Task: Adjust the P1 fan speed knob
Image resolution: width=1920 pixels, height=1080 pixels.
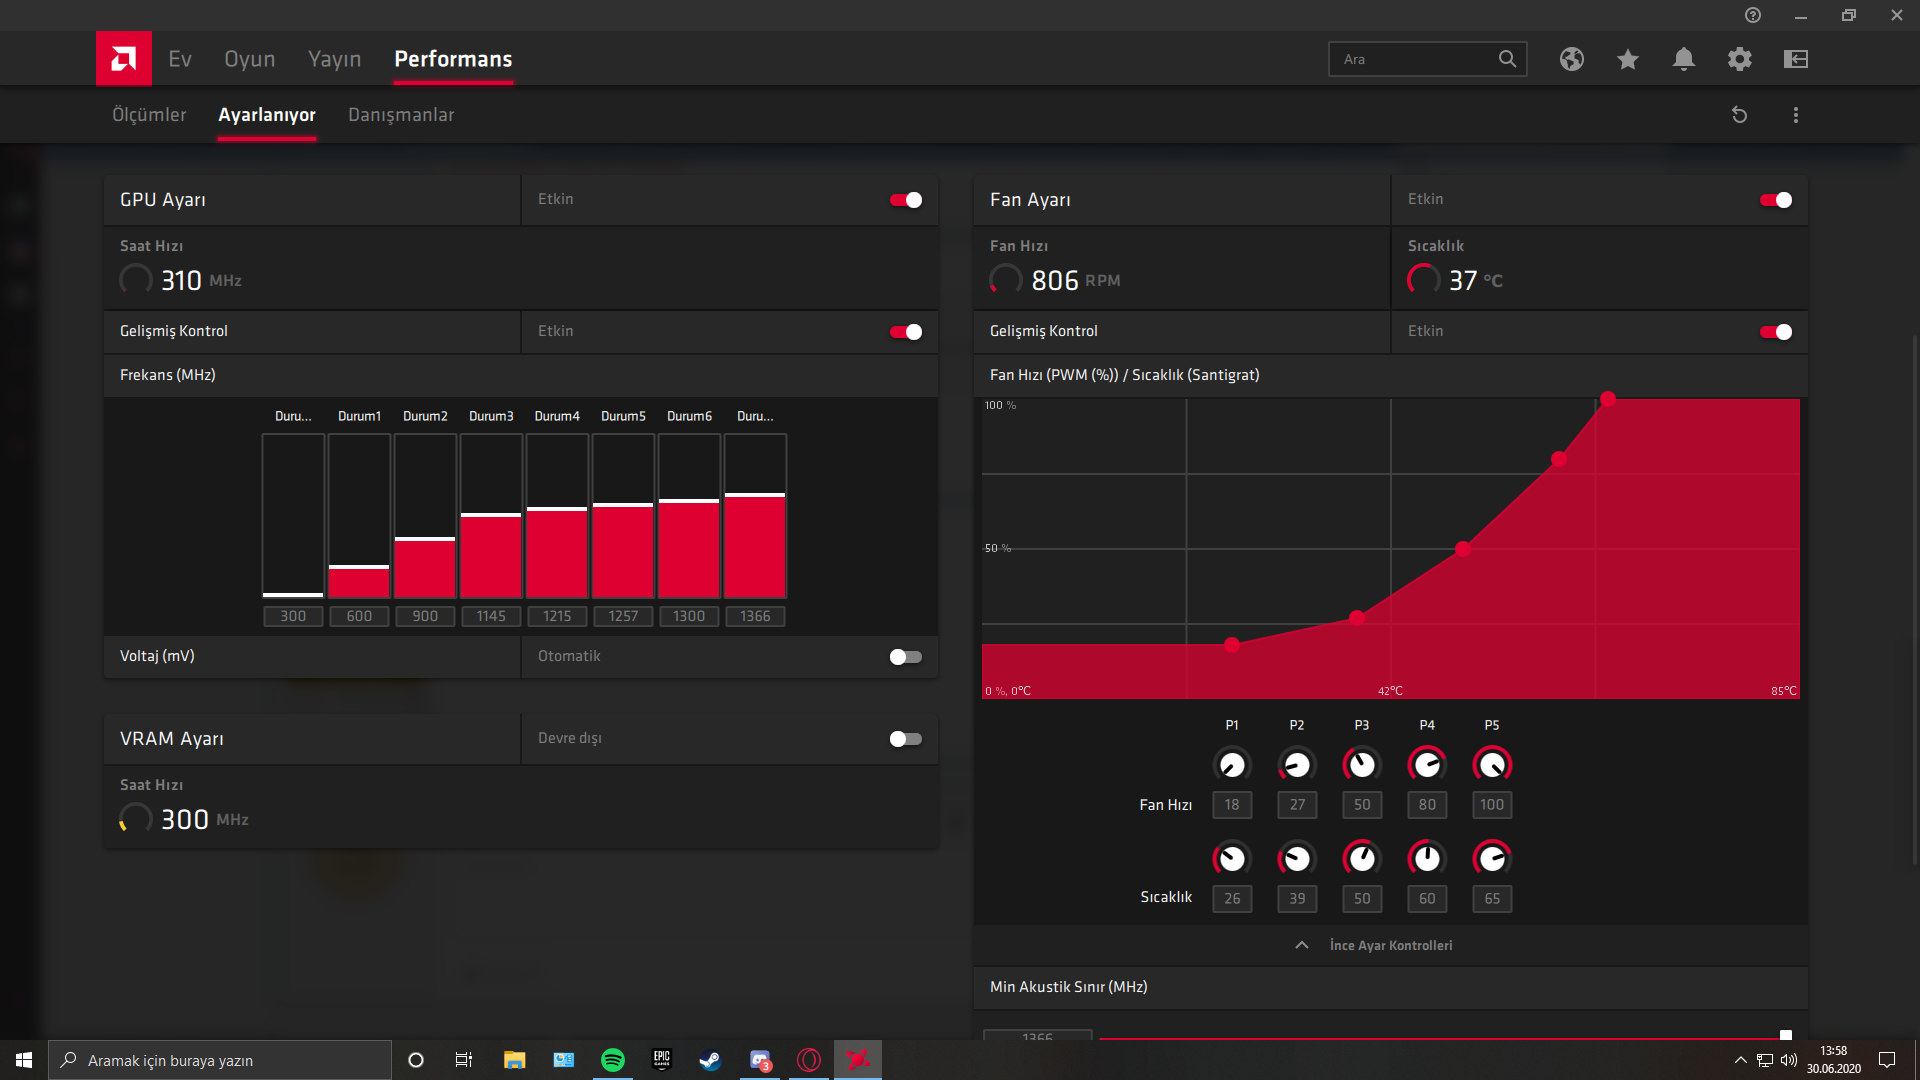Action: [x=1232, y=765]
